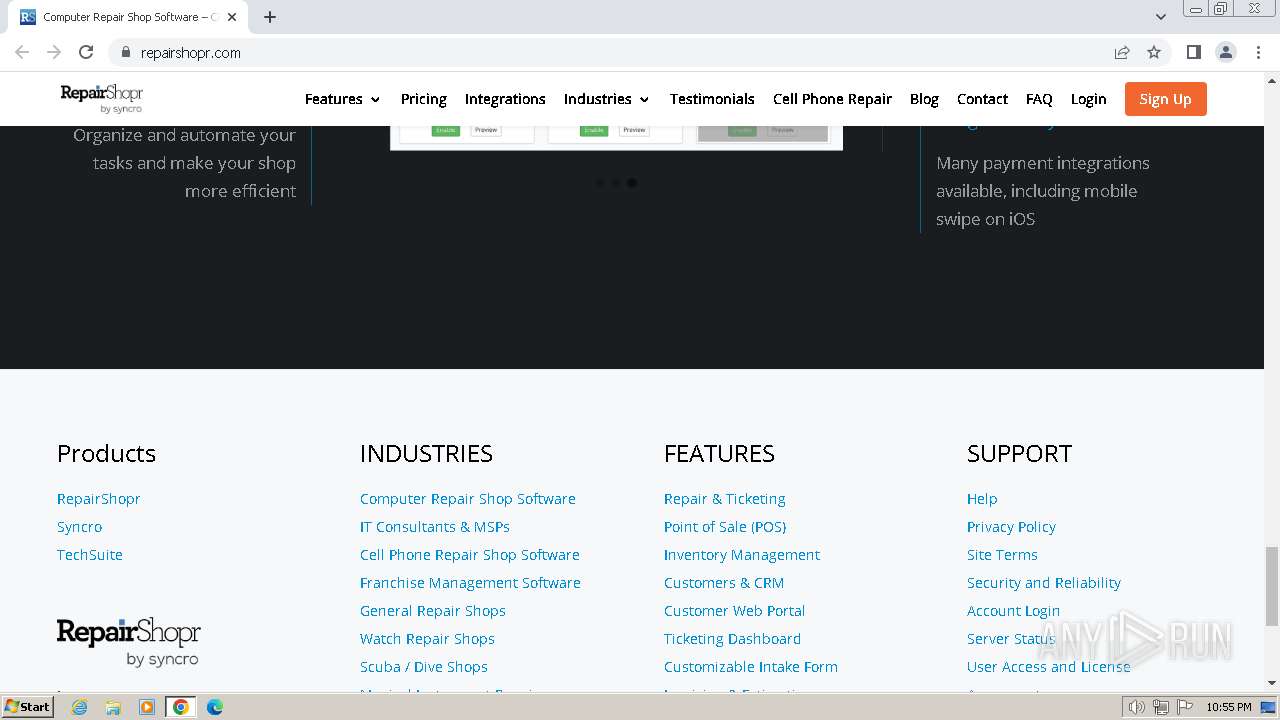Close the Computer Repair Shop Software tab
The image size is (1280, 720).
(x=232, y=17)
